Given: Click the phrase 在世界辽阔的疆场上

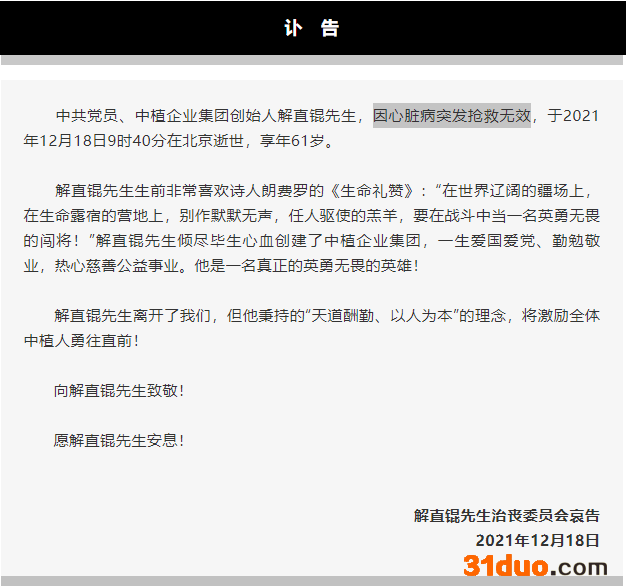Looking at the screenshot, I should 523,190.
